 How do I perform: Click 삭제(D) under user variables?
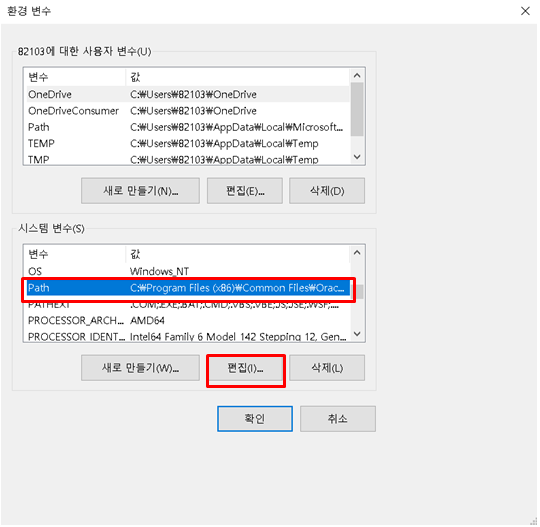pos(327,190)
